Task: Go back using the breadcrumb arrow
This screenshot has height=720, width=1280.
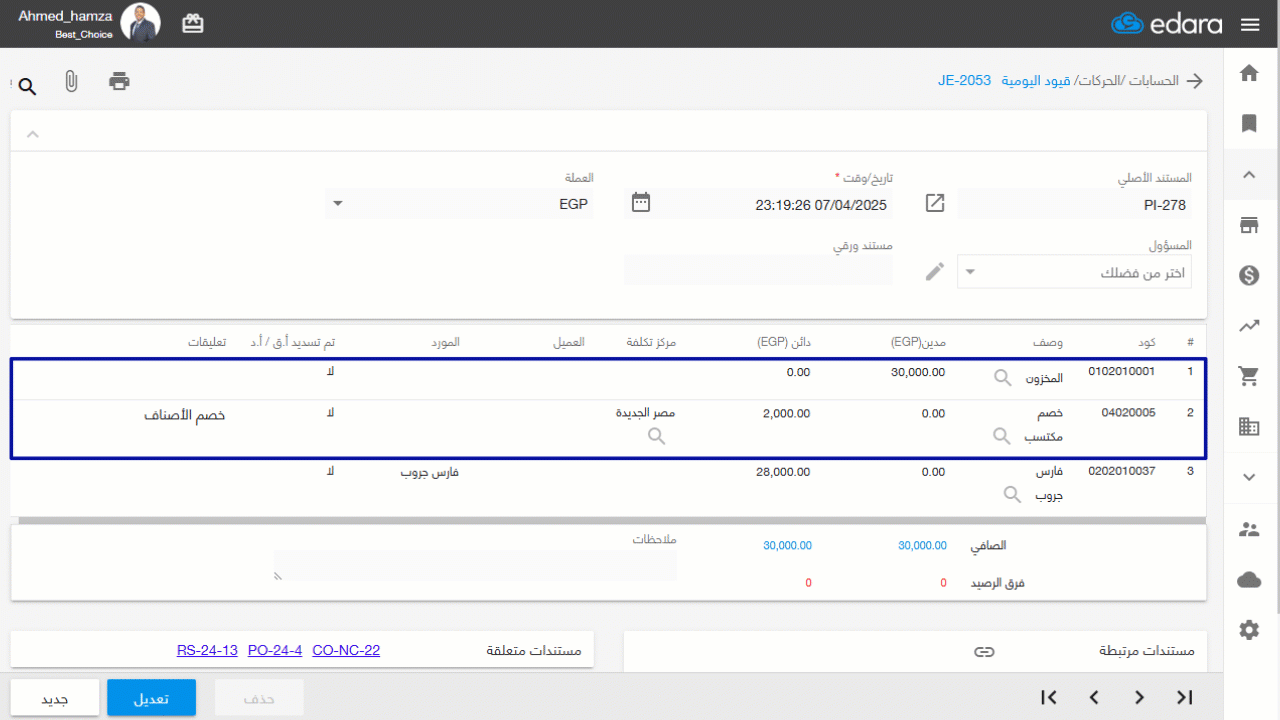Action: click(x=1195, y=81)
